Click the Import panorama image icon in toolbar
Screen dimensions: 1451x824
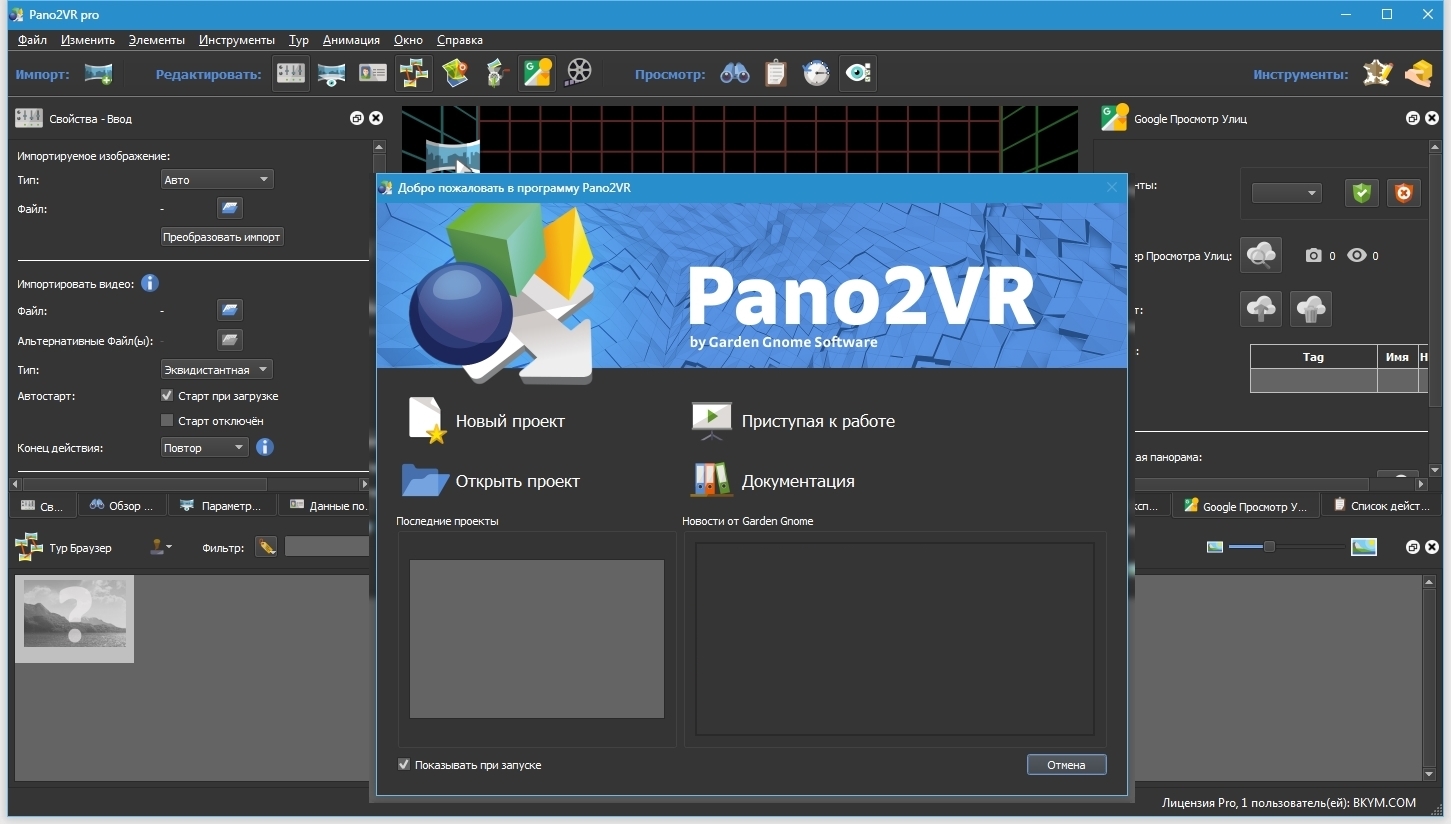click(98, 74)
